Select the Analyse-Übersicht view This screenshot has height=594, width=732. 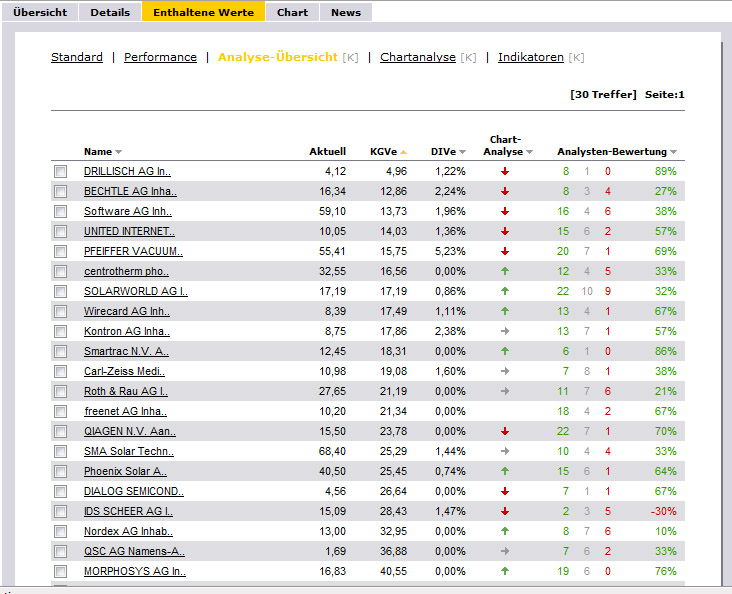click(277, 57)
